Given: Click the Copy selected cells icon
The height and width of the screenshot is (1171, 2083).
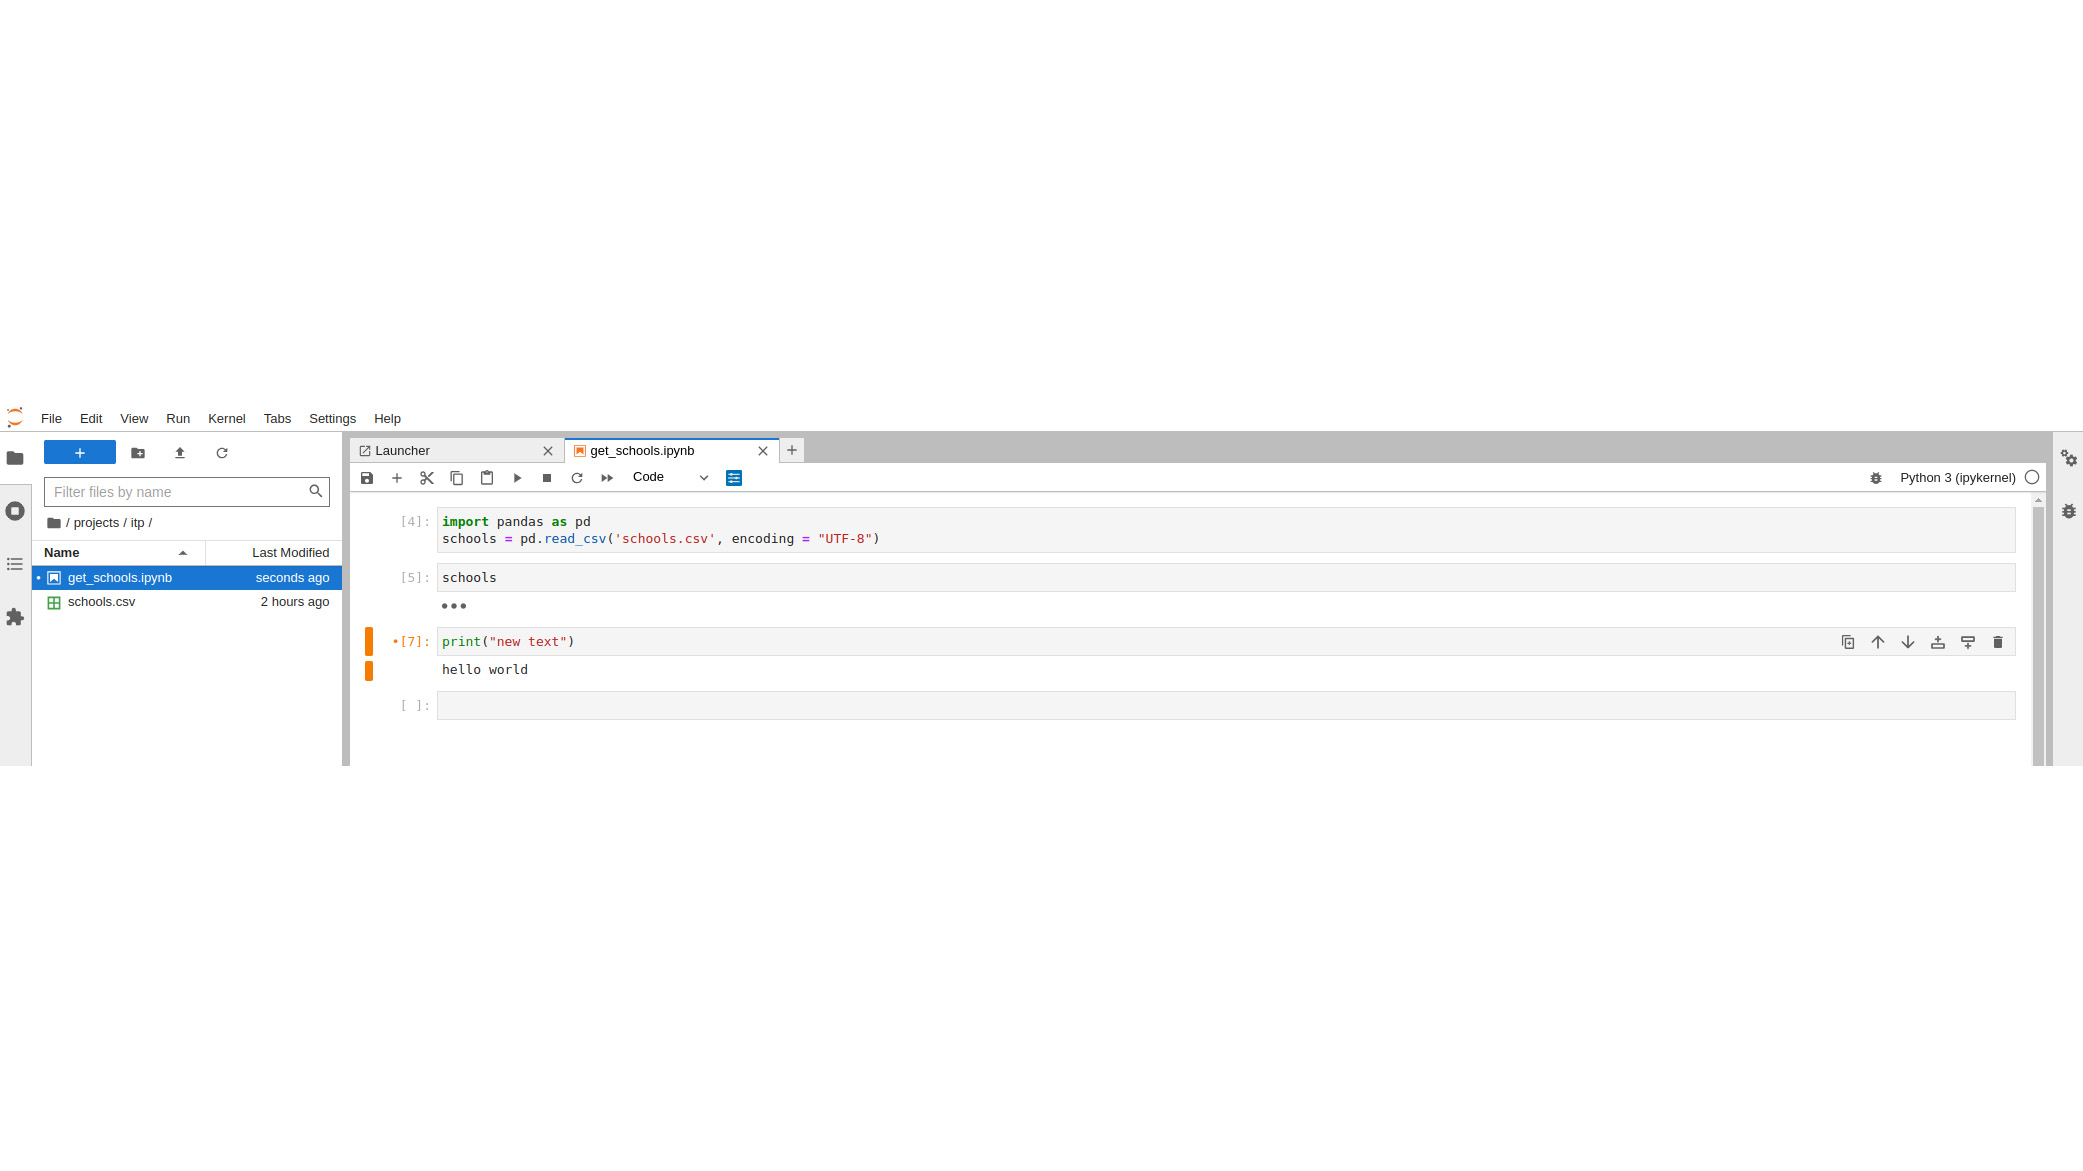Looking at the screenshot, I should (456, 478).
